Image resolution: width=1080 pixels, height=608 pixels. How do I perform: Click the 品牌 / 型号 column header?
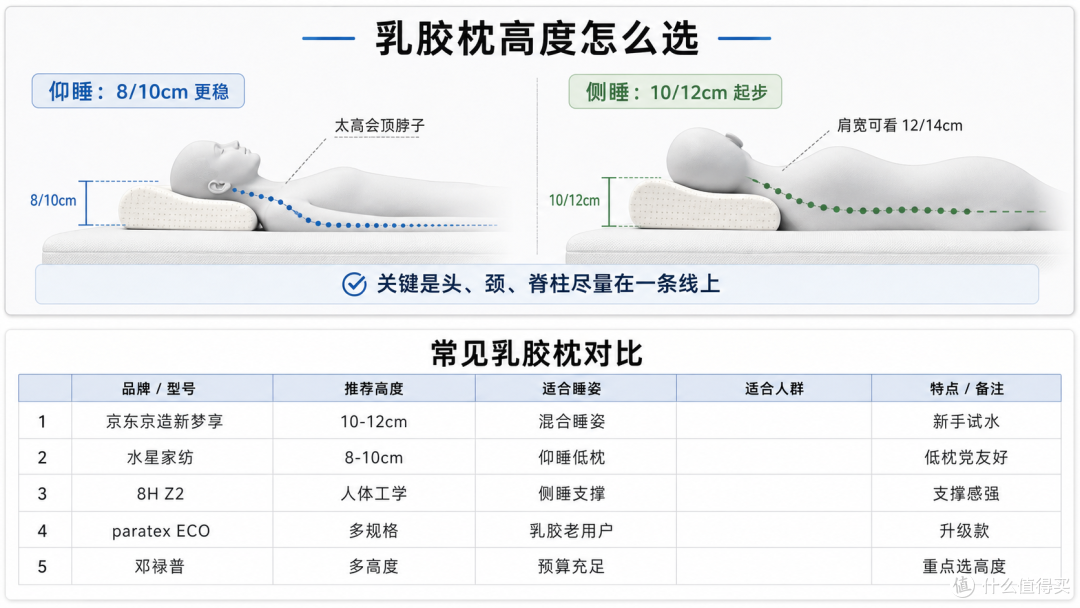coord(172,388)
